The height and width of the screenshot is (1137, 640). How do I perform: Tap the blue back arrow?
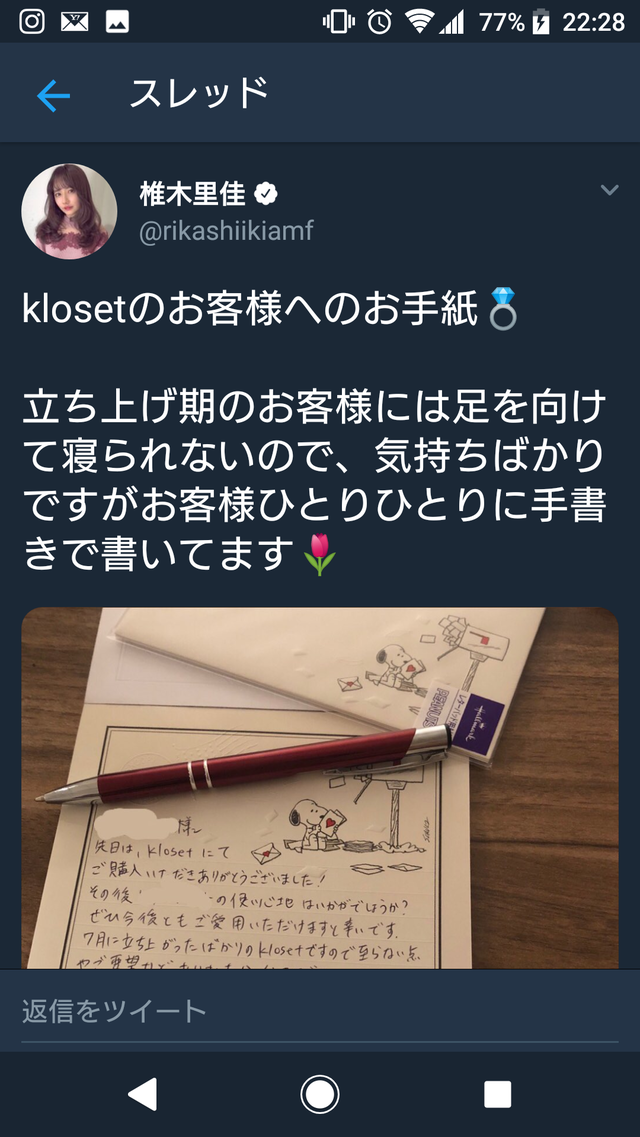click(54, 96)
